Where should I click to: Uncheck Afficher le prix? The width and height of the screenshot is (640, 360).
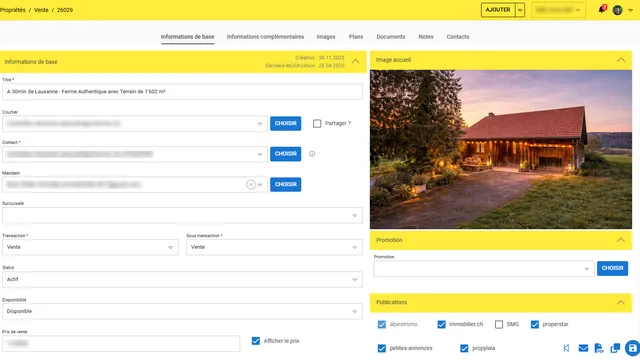256,341
